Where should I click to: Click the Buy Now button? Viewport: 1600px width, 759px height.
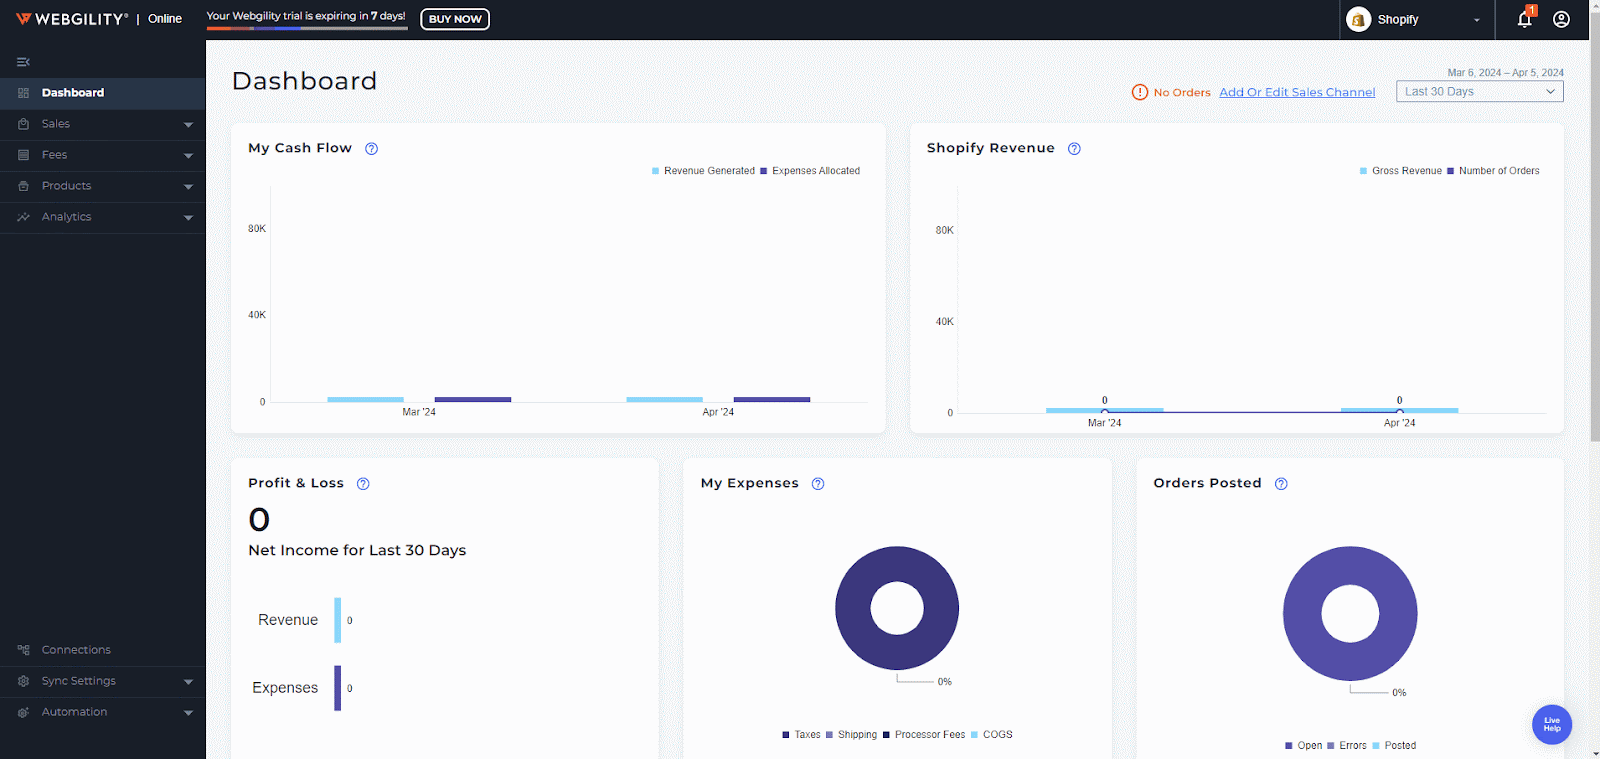click(x=455, y=19)
